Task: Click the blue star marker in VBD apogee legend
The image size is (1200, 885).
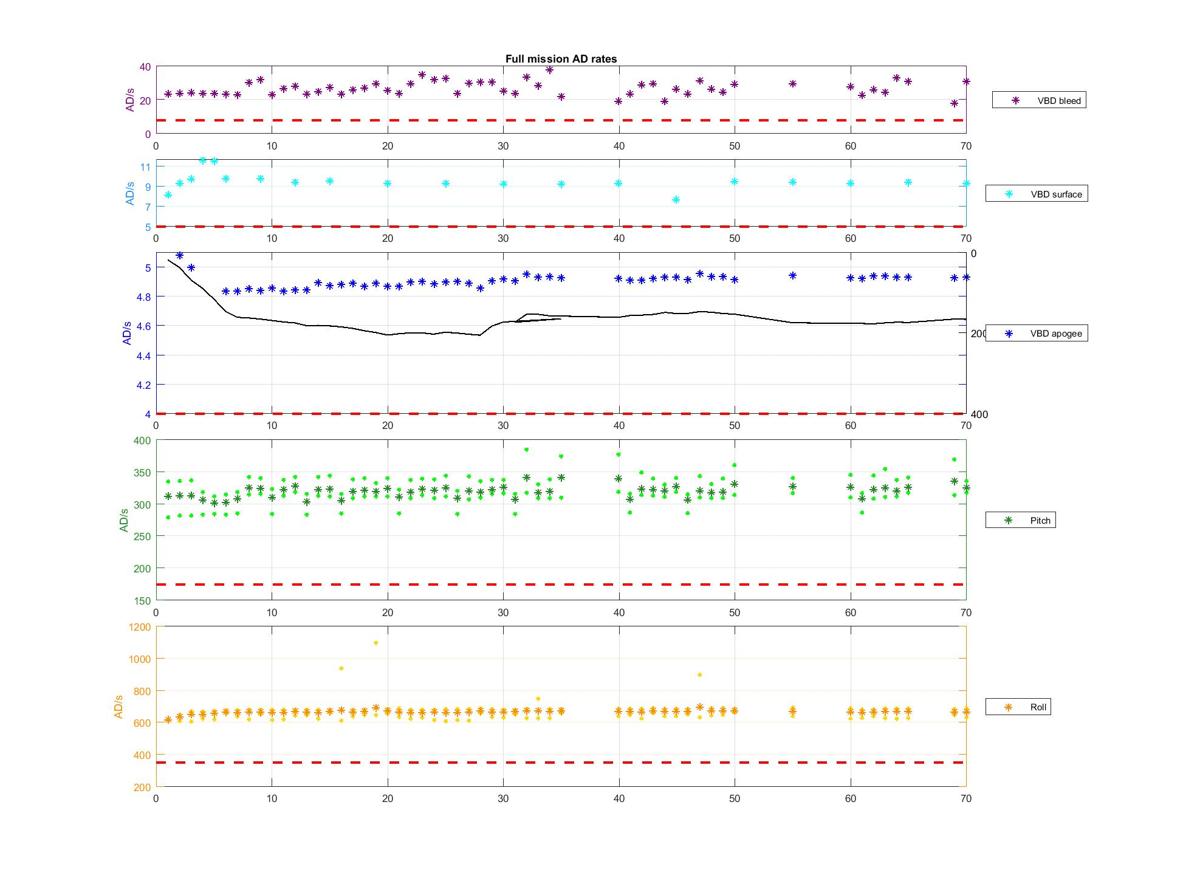Action: [x=1008, y=334]
